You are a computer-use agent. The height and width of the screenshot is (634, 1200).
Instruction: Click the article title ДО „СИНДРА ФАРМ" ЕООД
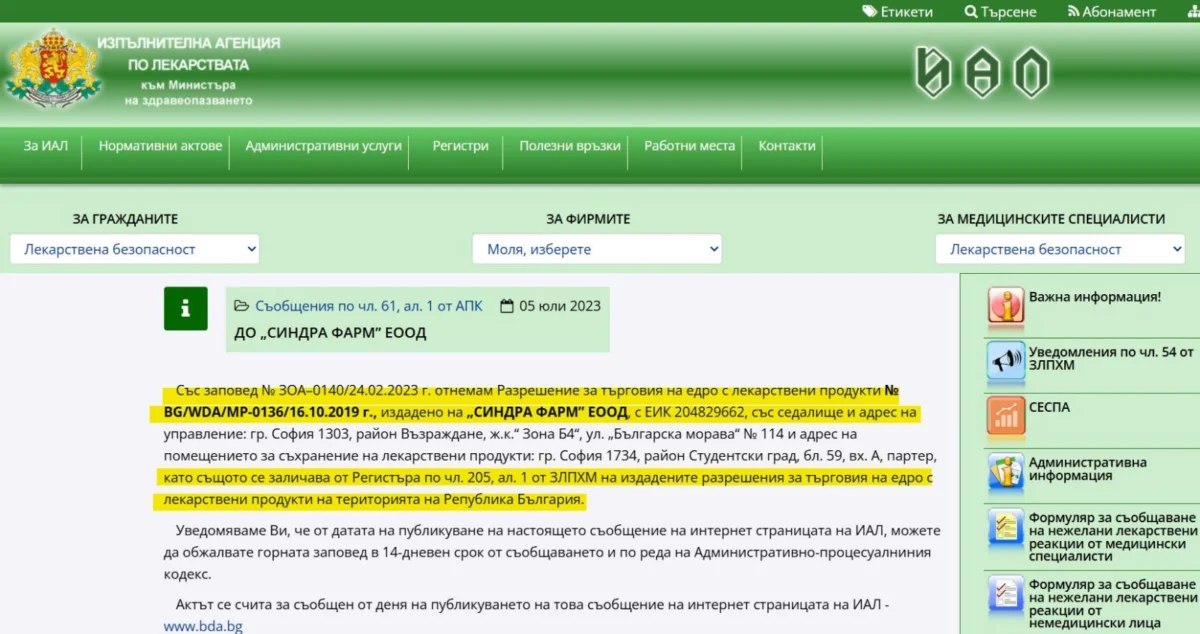point(330,333)
